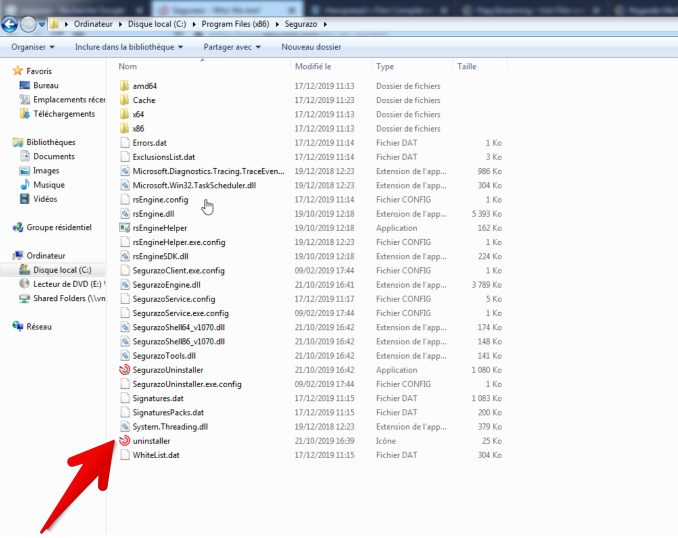The height and width of the screenshot is (538, 678).
Task: Open Inclure dans la bibliothèque dropdown
Action: 129,47
